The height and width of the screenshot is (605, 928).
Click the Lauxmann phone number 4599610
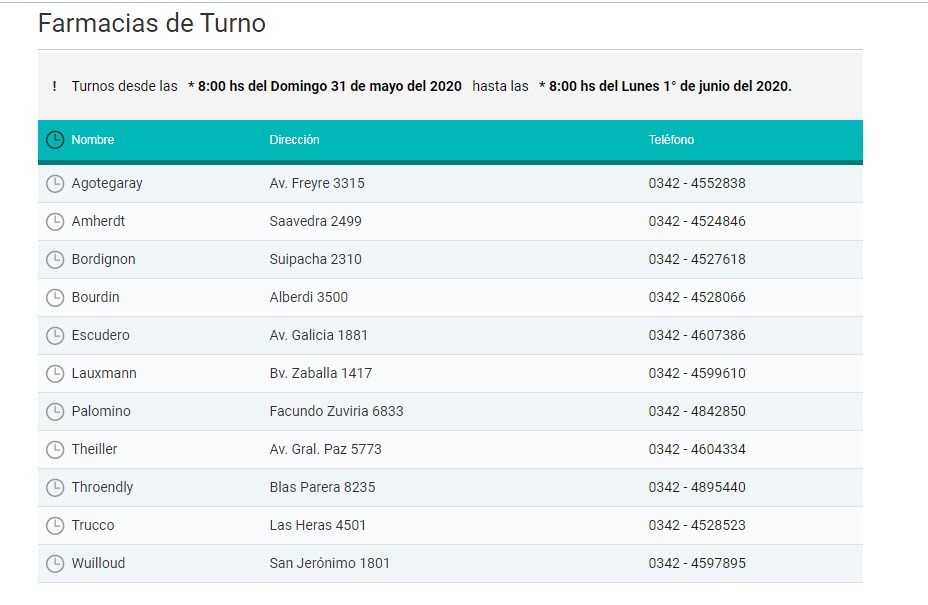click(x=696, y=374)
